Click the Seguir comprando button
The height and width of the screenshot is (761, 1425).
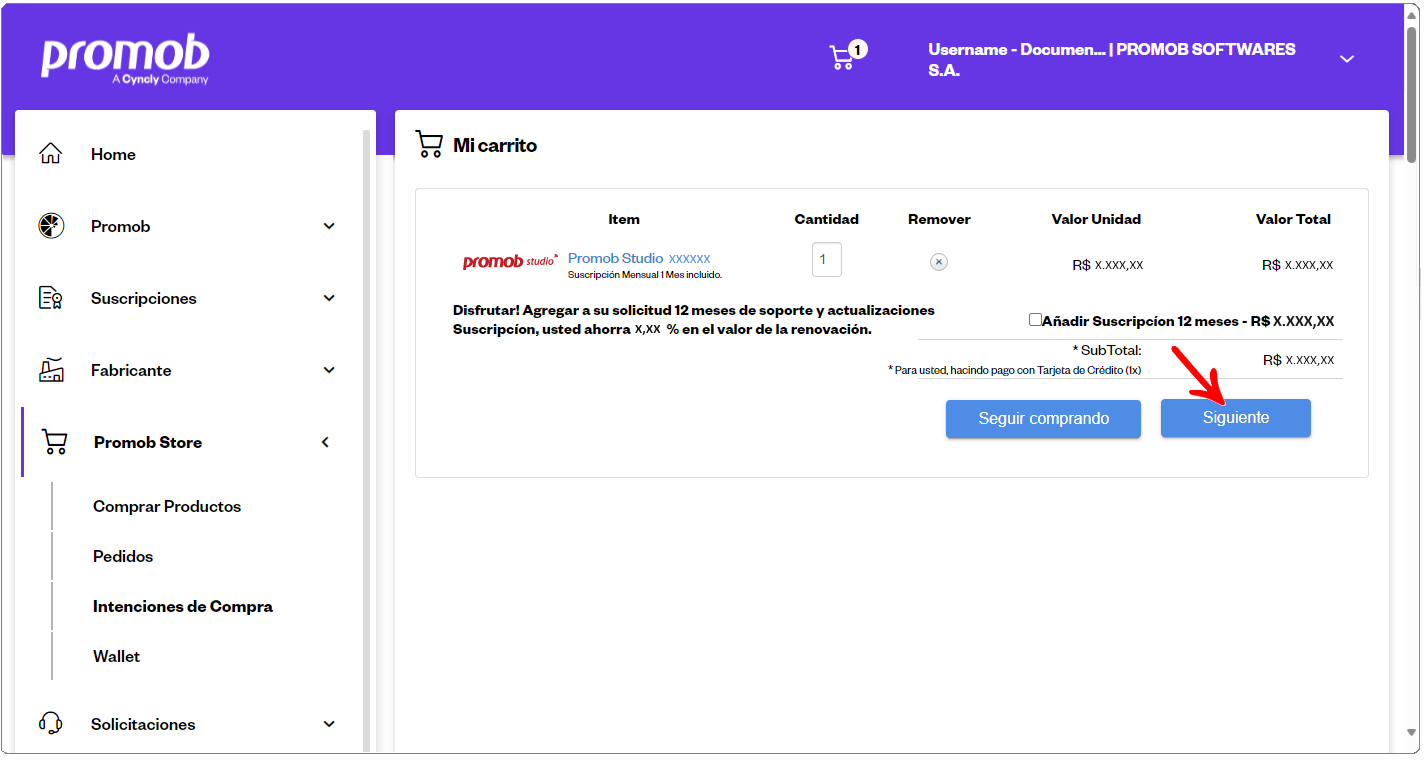click(x=1043, y=419)
